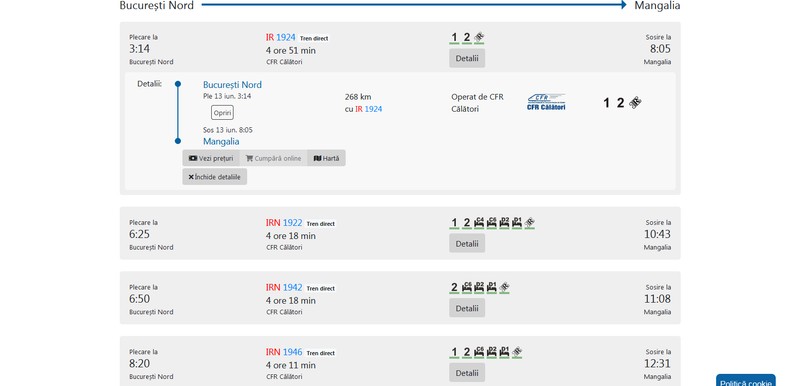The height and width of the screenshot is (386, 800).
Task: Open train number 1924 link in header row
Action: point(286,37)
